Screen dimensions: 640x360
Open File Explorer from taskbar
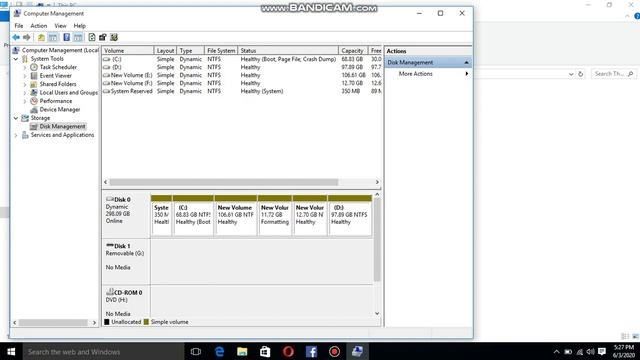(242, 351)
